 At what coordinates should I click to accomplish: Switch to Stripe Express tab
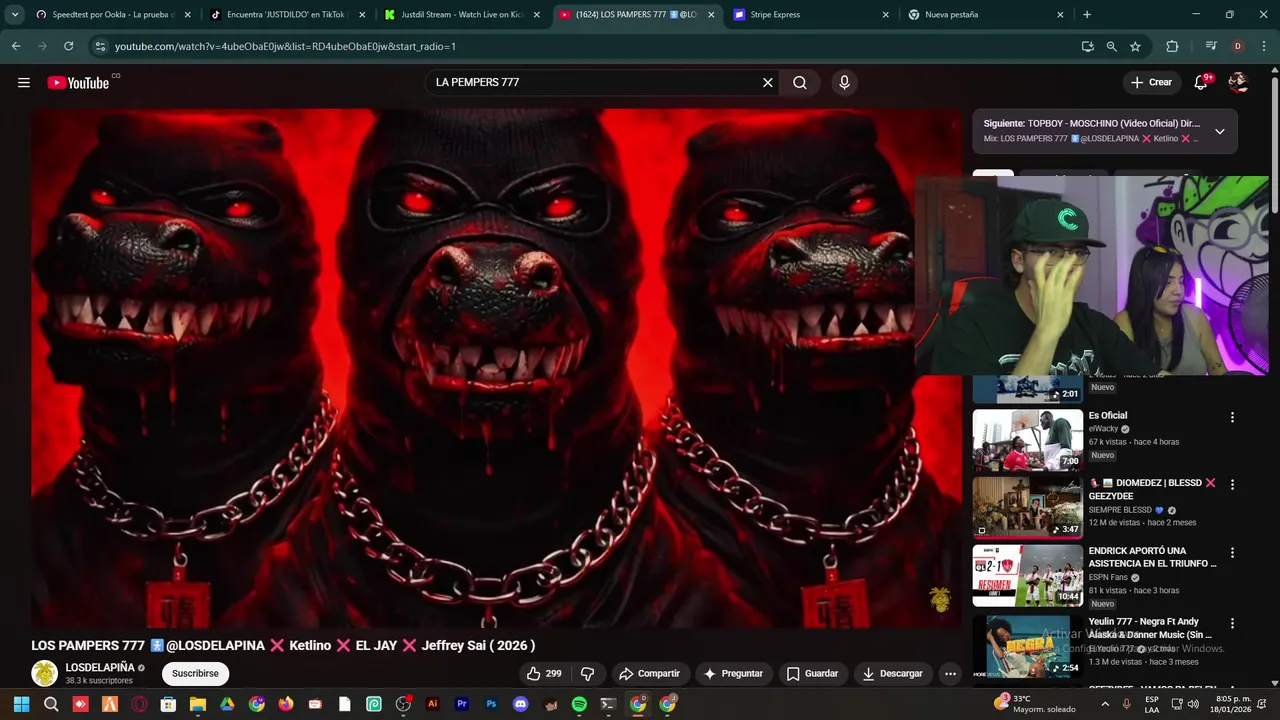click(810, 15)
